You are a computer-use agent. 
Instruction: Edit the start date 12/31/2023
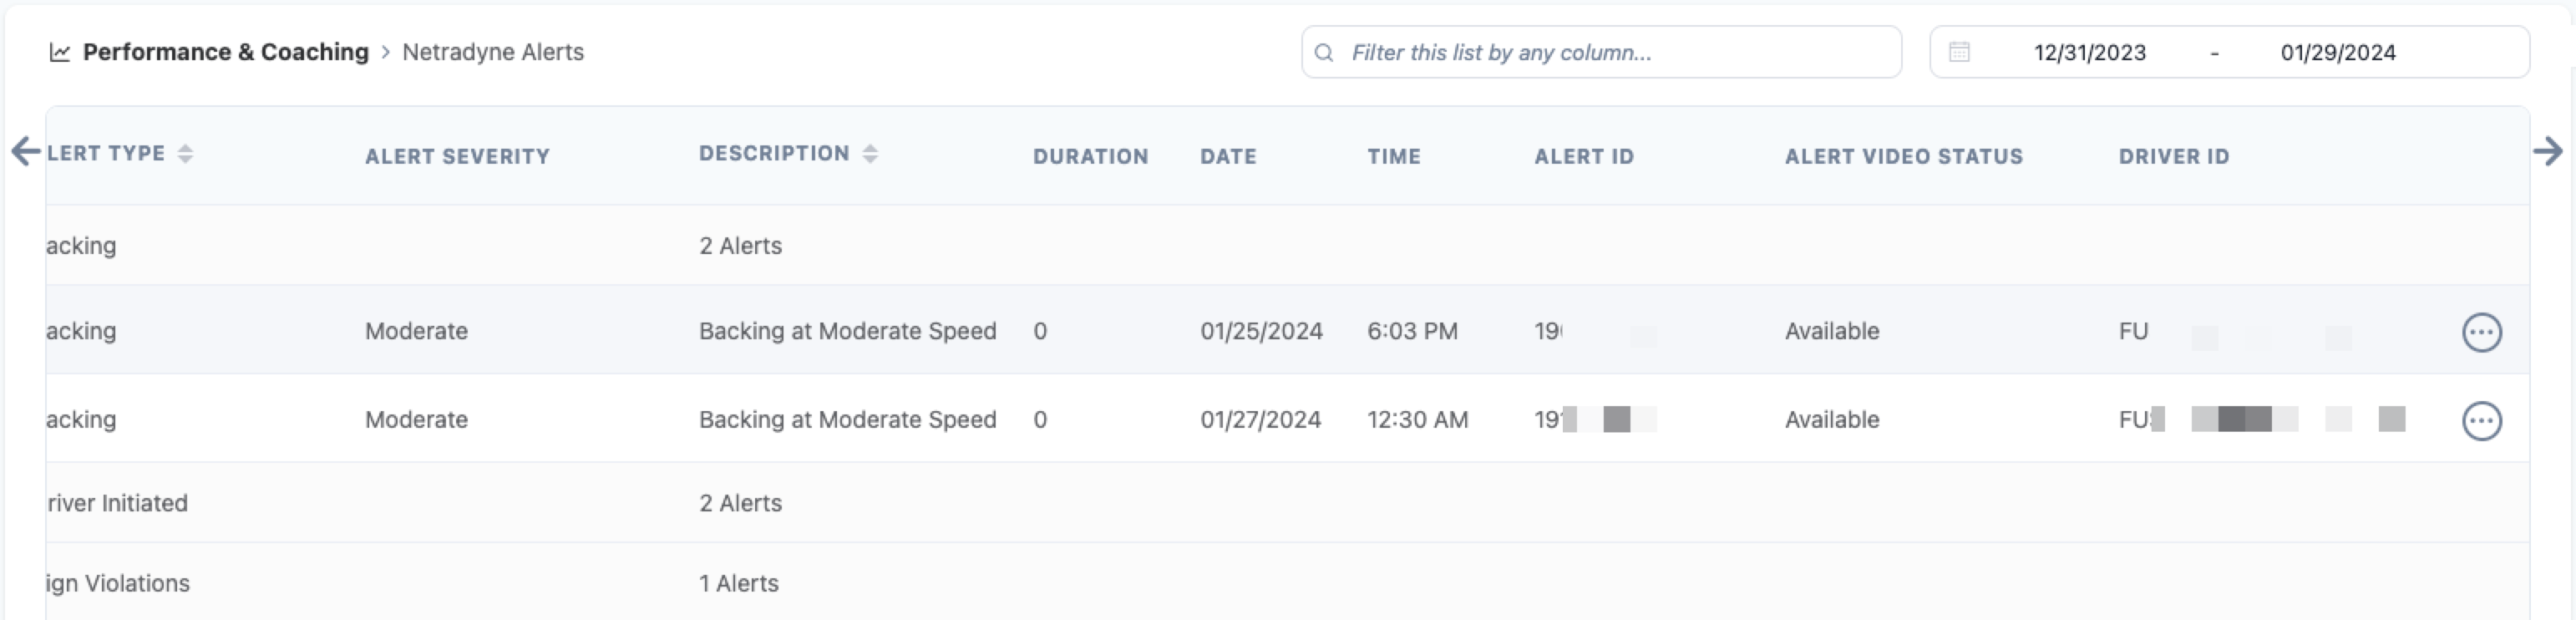click(x=2089, y=53)
